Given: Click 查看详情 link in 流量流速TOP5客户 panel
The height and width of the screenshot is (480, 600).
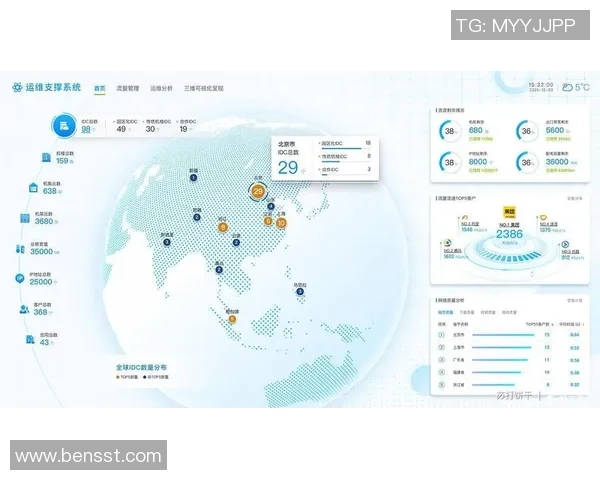Looking at the screenshot, I should tap(573, 198).
